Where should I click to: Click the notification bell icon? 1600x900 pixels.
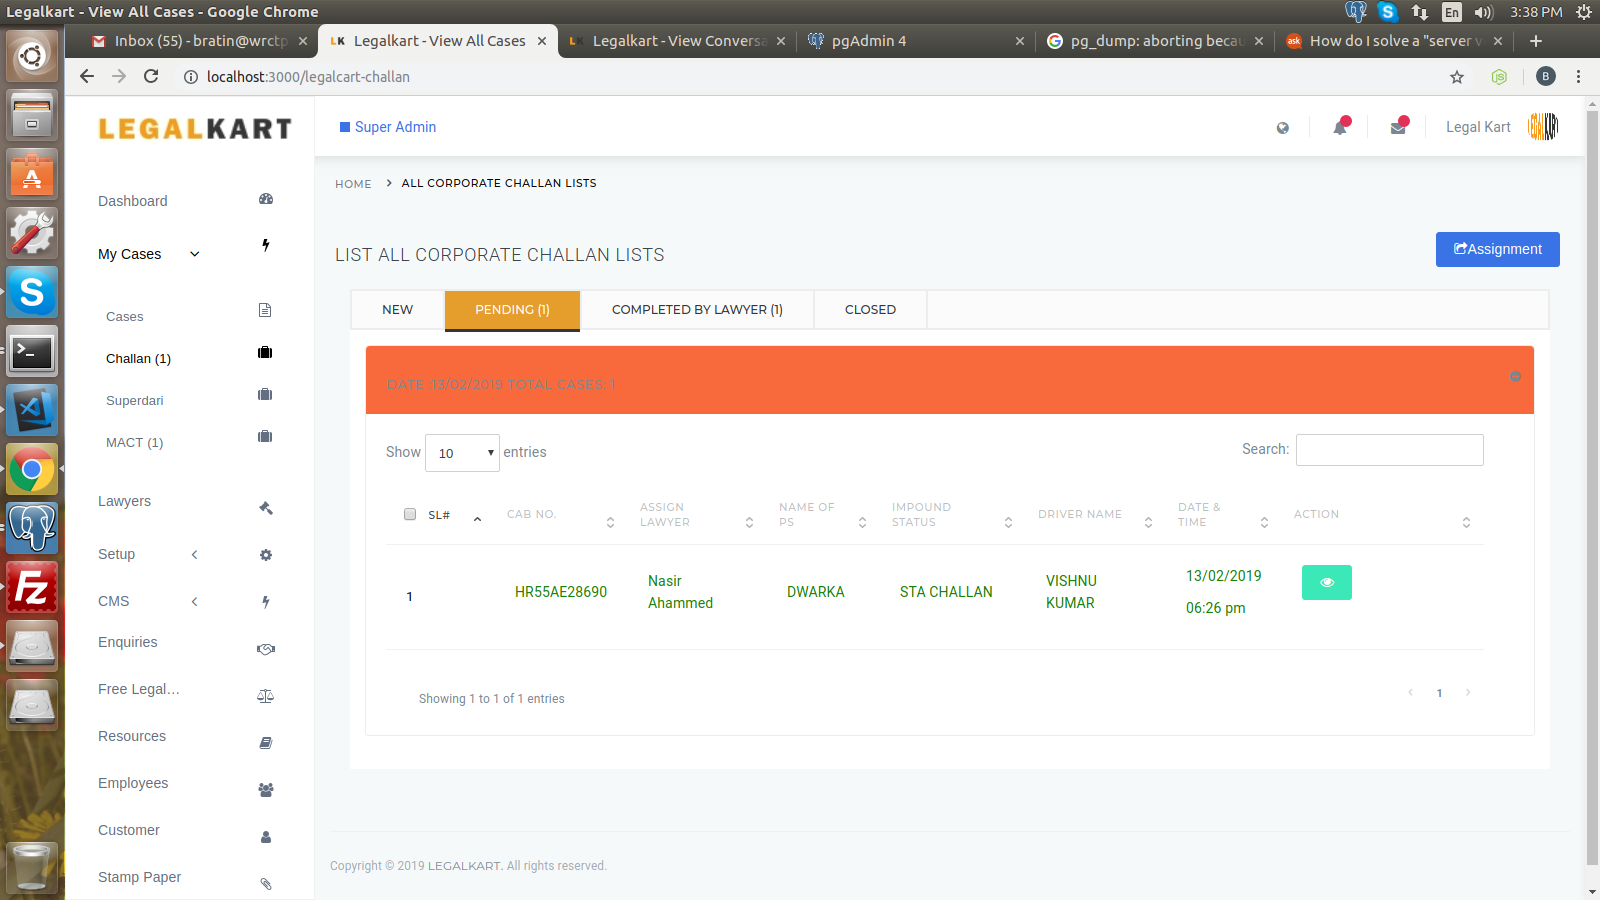(x=1340, y=127)
